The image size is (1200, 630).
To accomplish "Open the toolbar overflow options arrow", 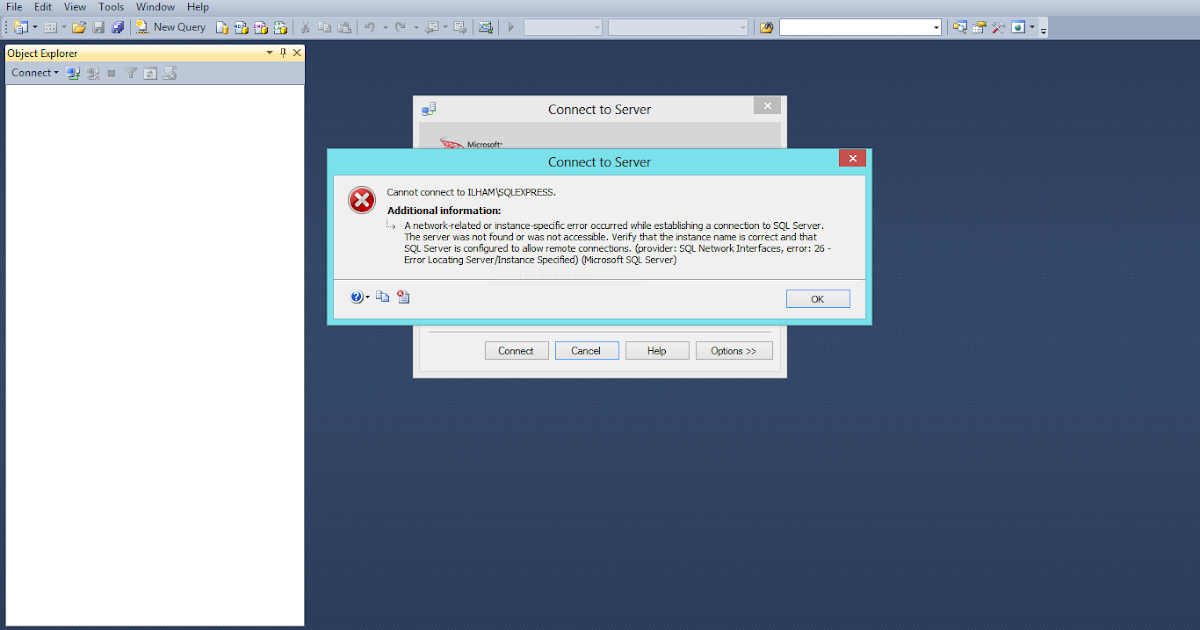I will coord(1043,31).
